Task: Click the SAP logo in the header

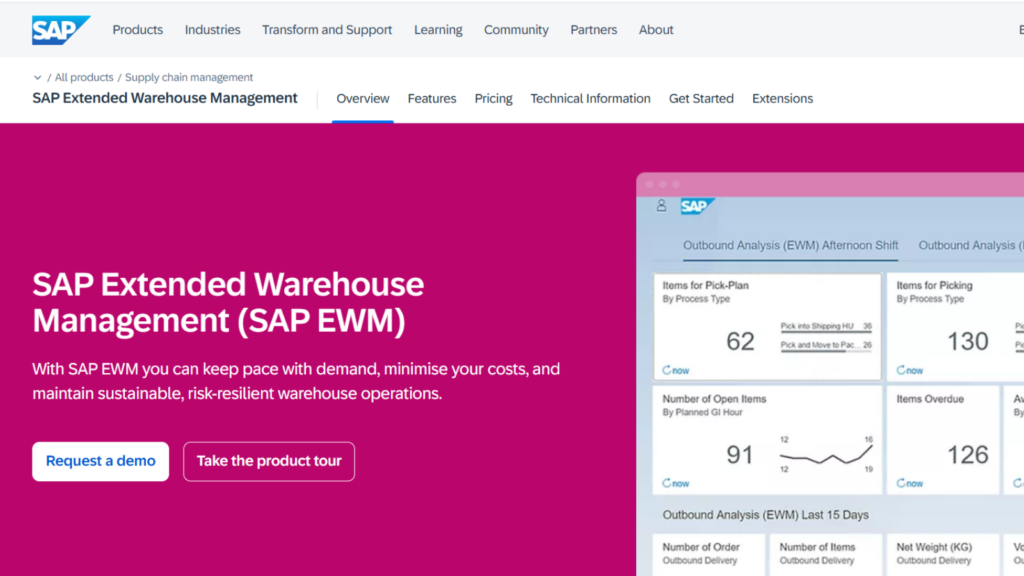Action: coord(61,30)
